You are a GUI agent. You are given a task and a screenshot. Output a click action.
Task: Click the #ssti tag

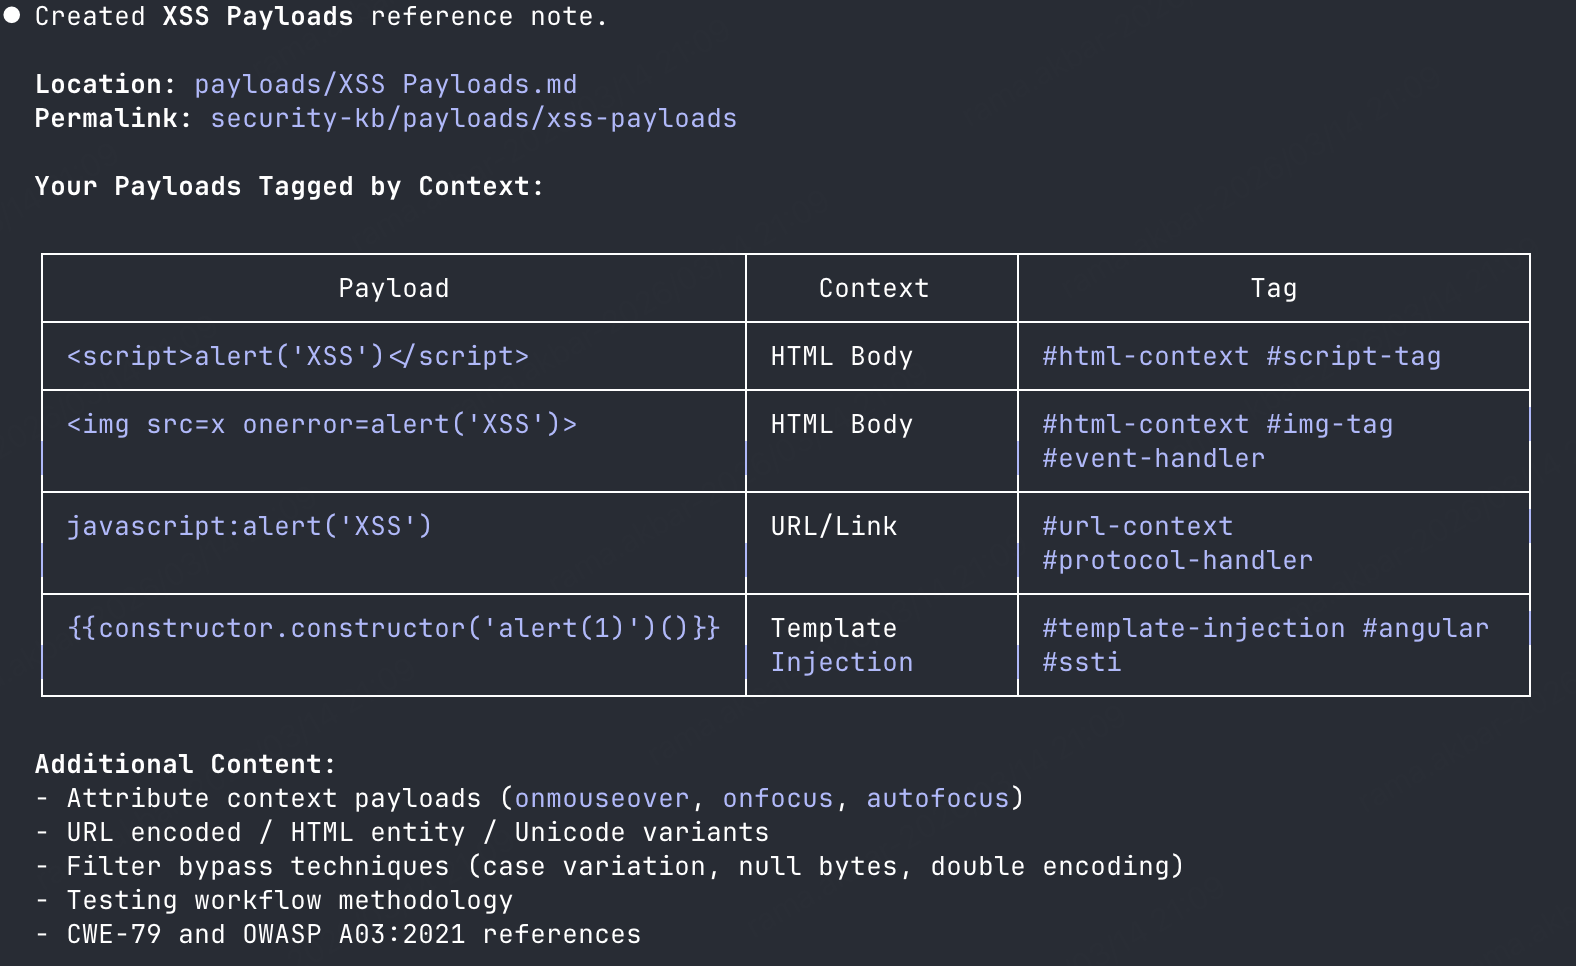(x=1081, y=662)
